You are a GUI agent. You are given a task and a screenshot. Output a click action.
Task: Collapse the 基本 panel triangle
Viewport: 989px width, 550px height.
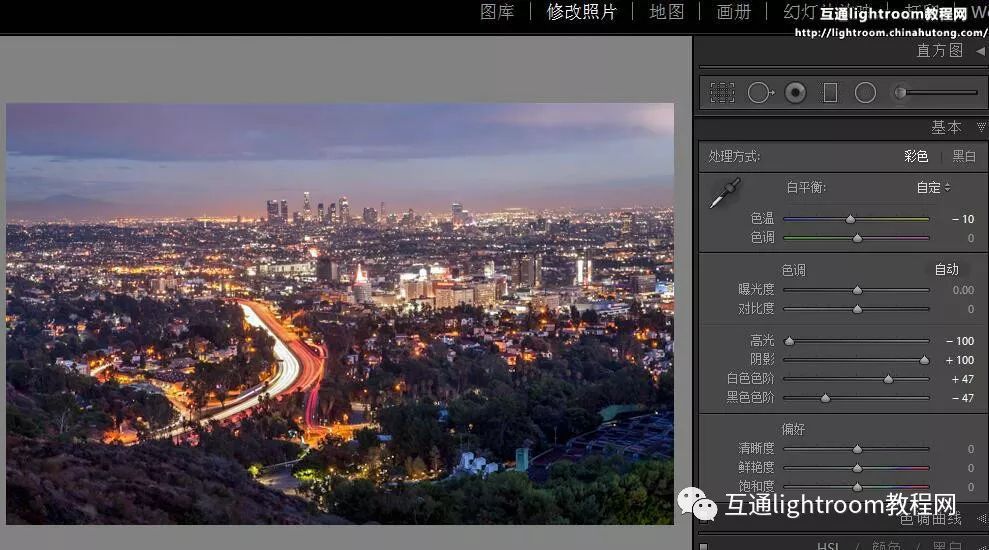pos(981,127)
